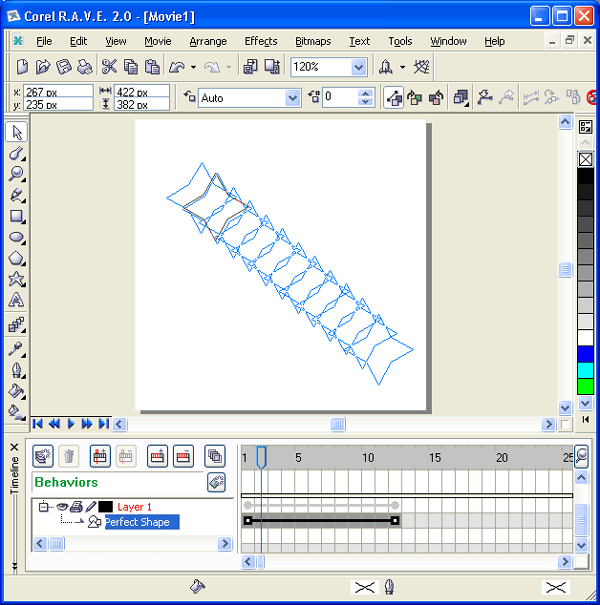The height and width of the screenshot is (605, 600).
Task: Select the Freehand drawing tool
Action: pyautogui.click(x=17, y=195)
